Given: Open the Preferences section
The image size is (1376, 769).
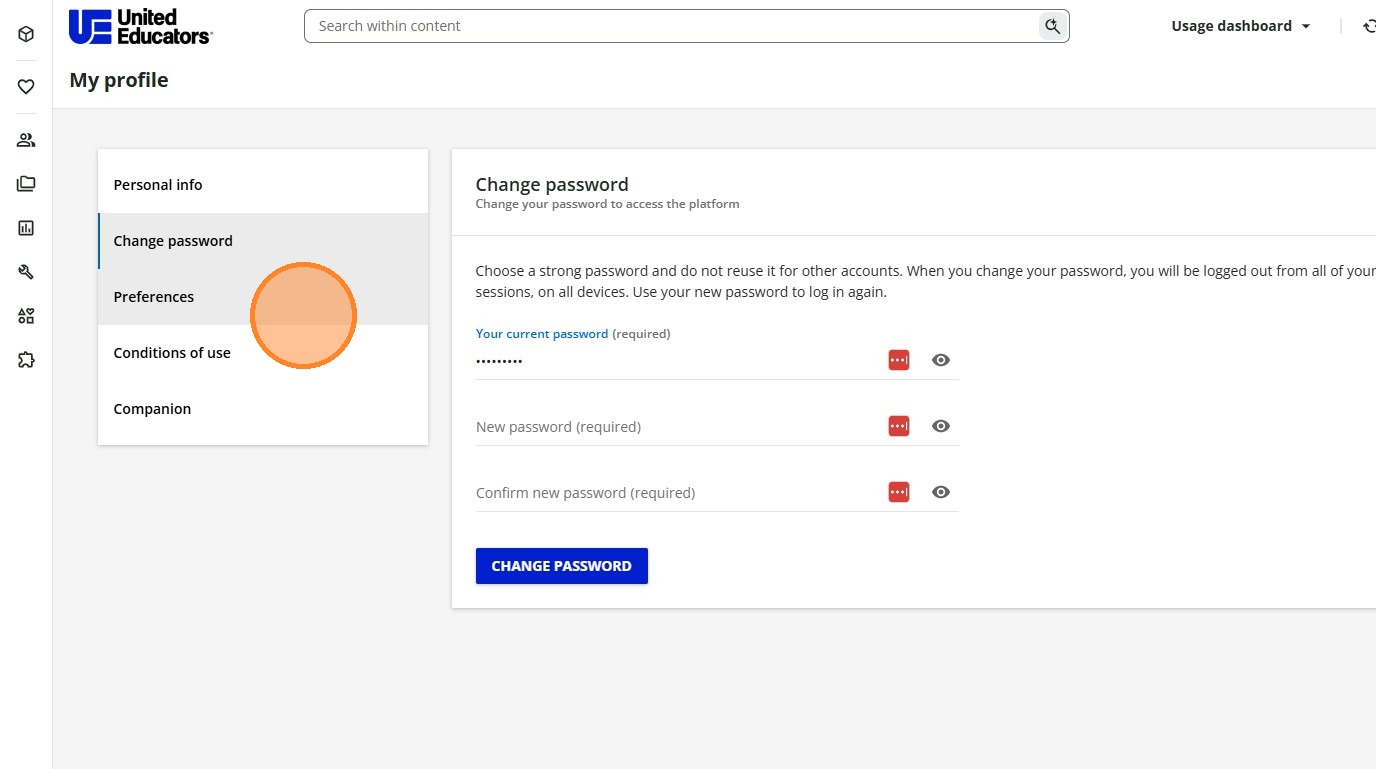Looking at the screenshot, I should coord(263,297).
